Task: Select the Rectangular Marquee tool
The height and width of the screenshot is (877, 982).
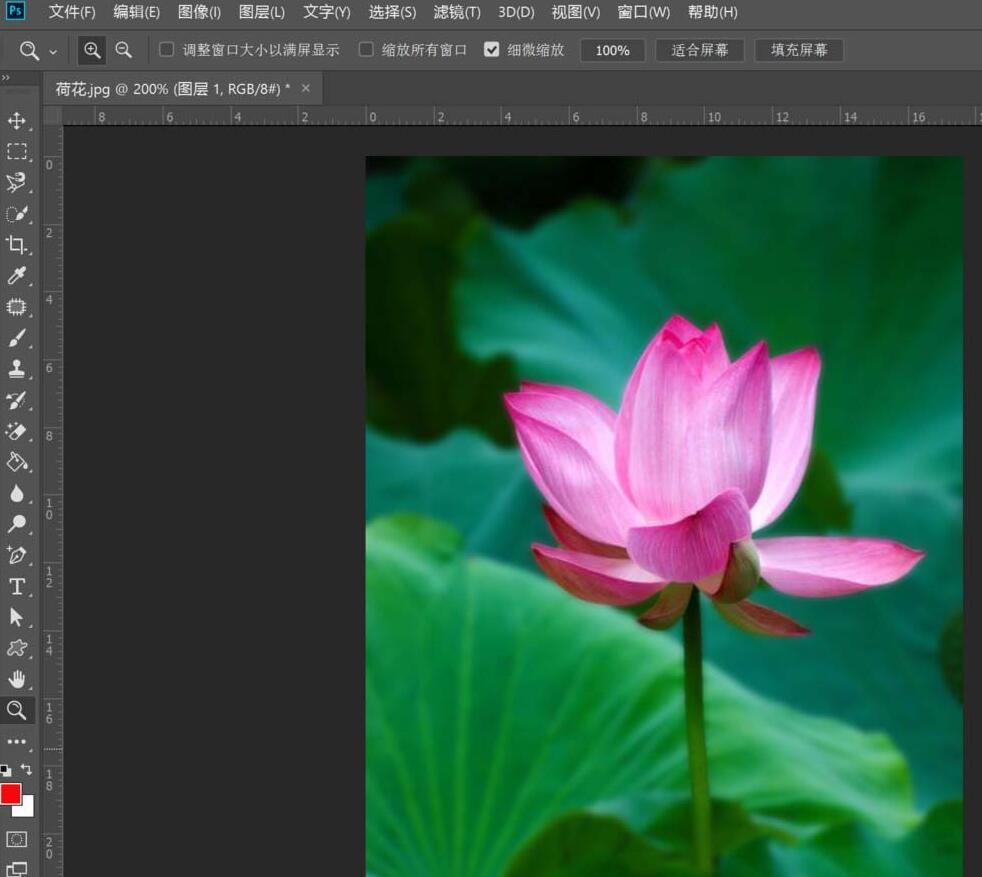Action: tap(16, 151)
